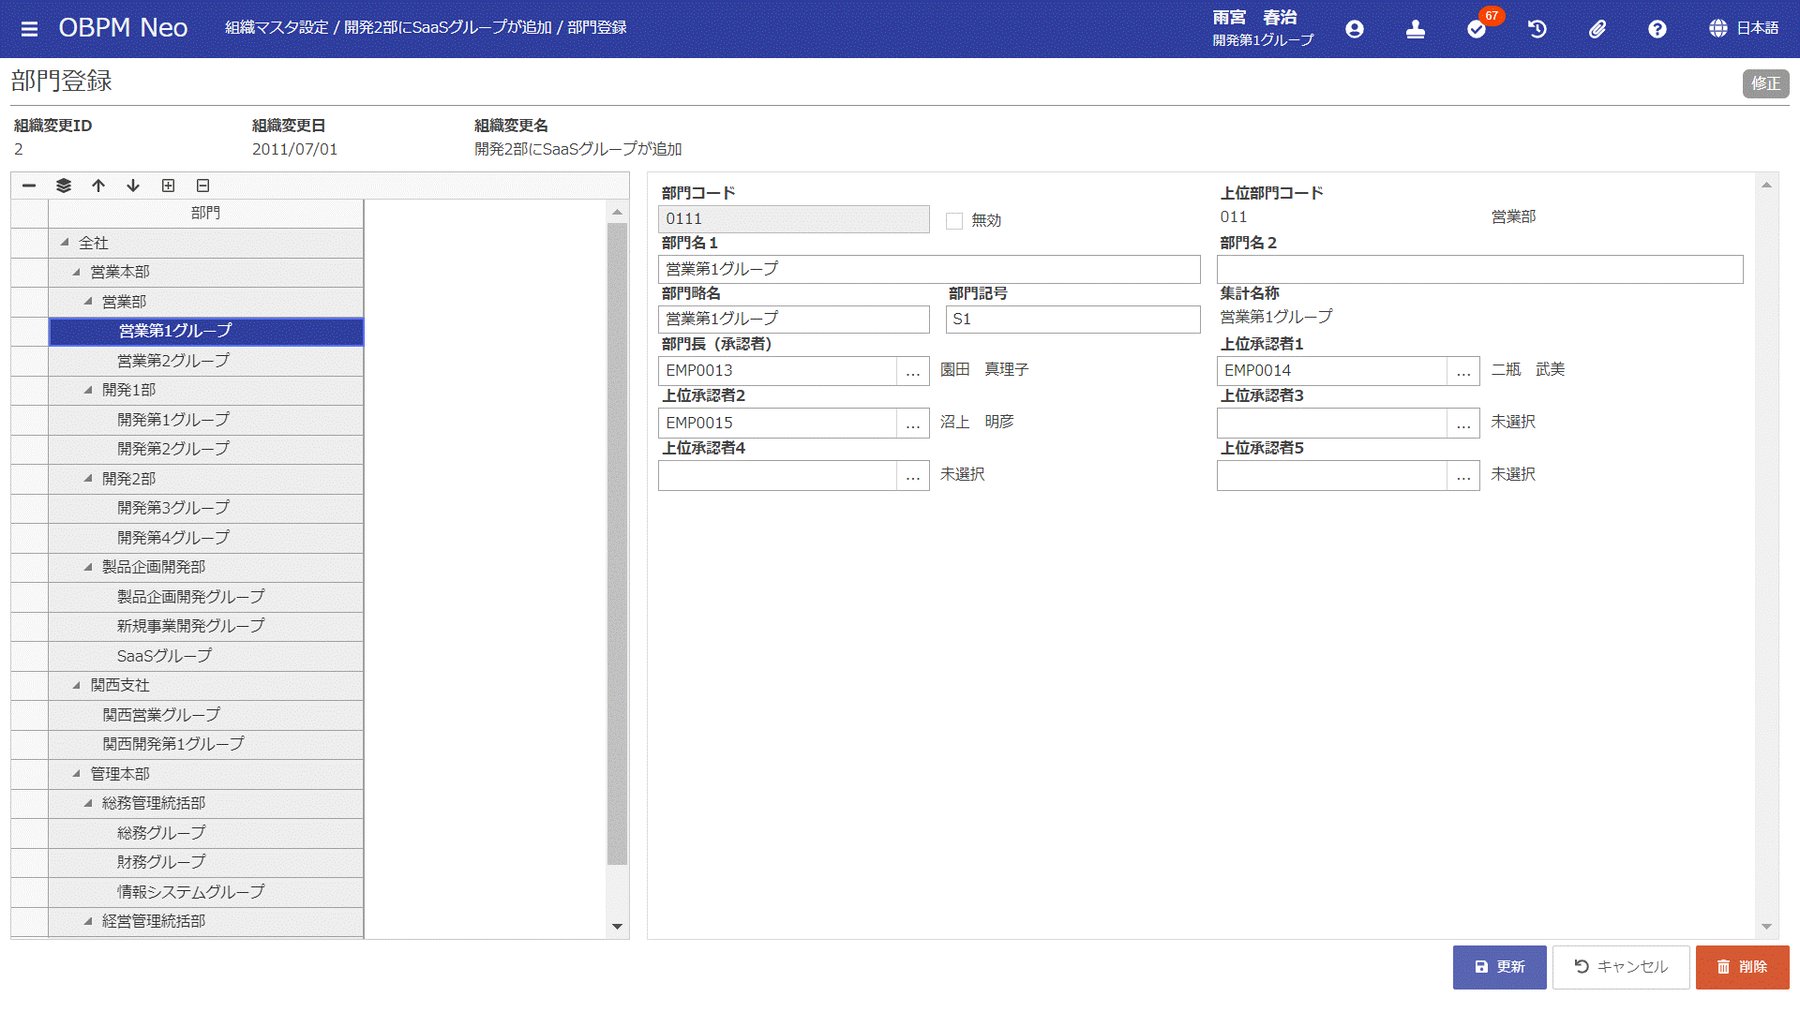Open the 上位承認者3 selection dialog via ...
Viewport: 1800px width, 1012px height.
[1462, 422]
